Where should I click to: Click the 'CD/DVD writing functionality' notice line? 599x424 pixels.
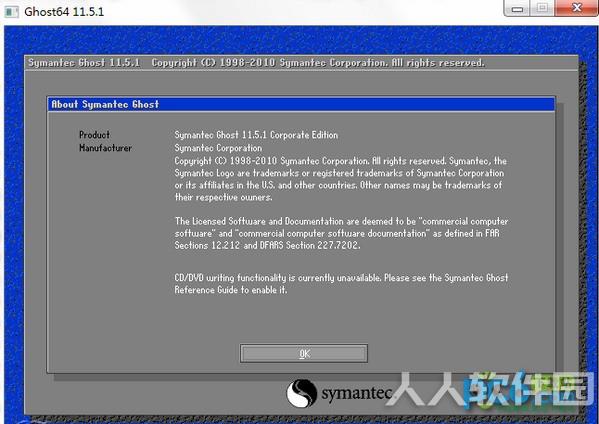click(341, 278)
